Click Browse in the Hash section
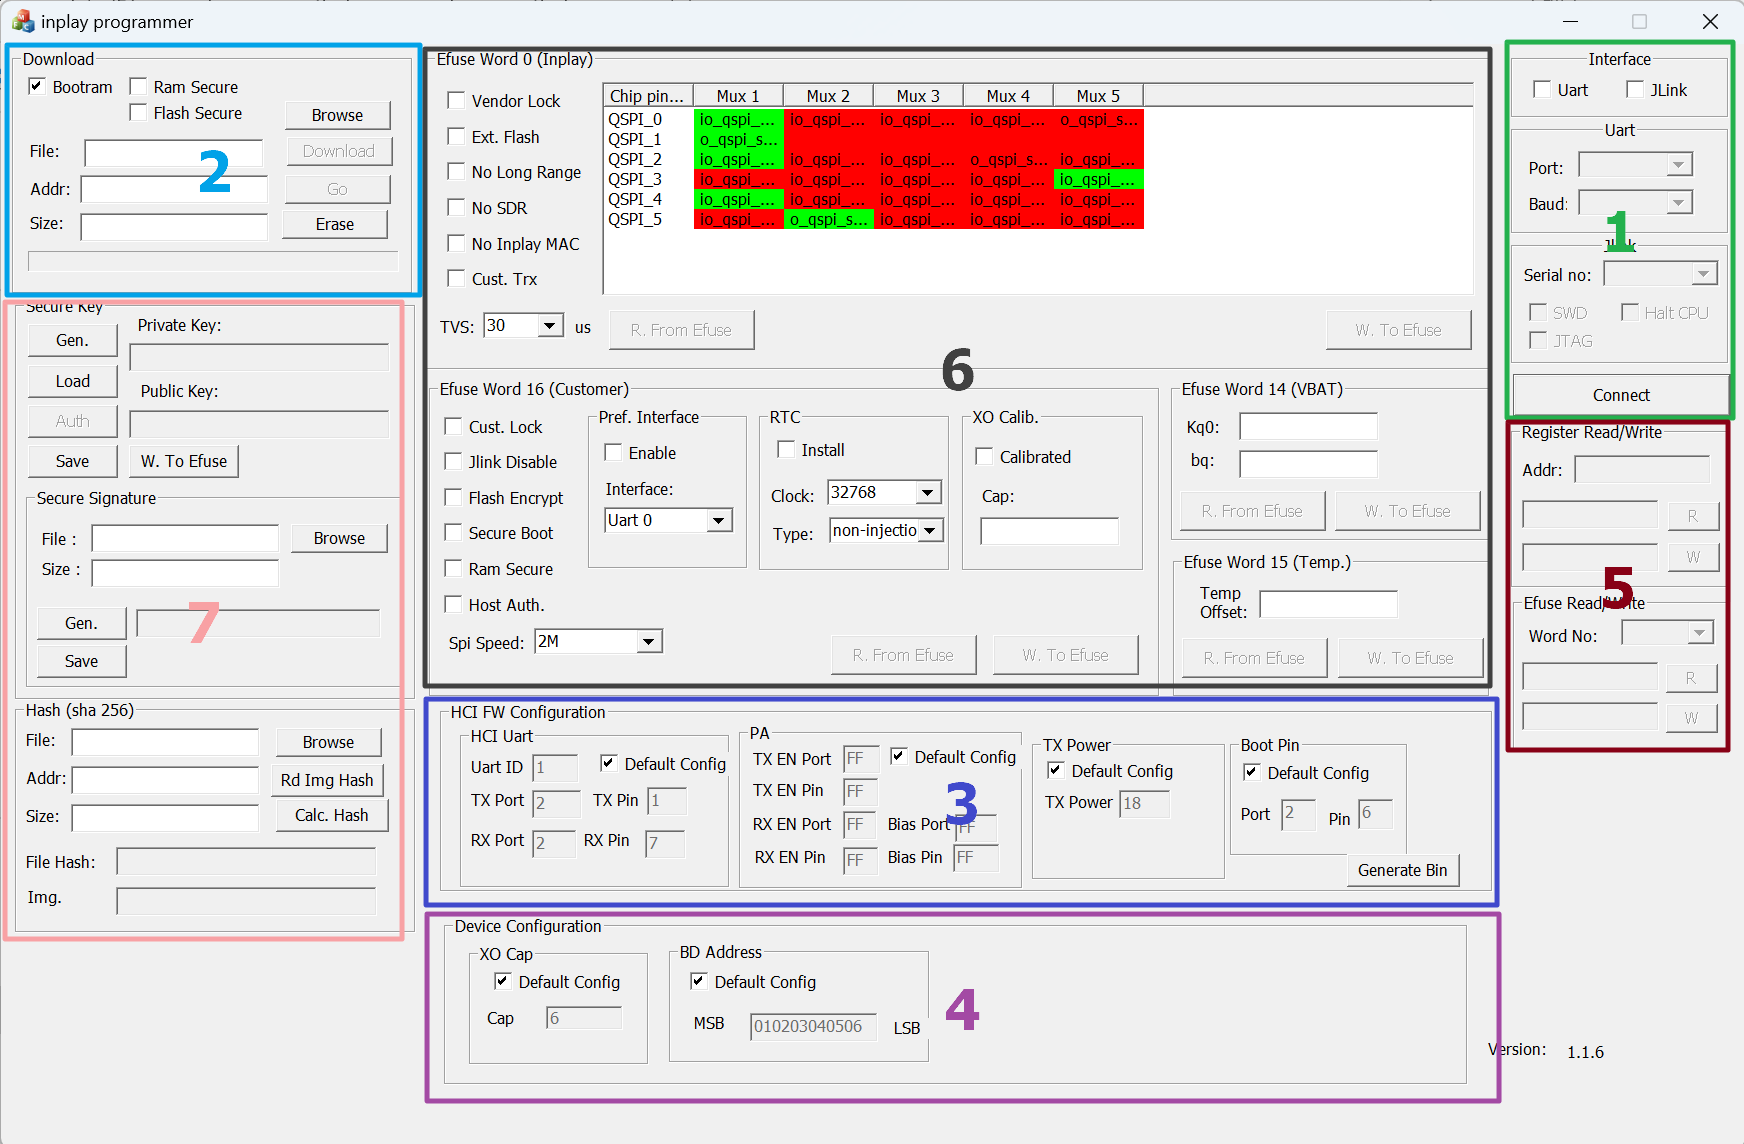 (x=328, y=742)
